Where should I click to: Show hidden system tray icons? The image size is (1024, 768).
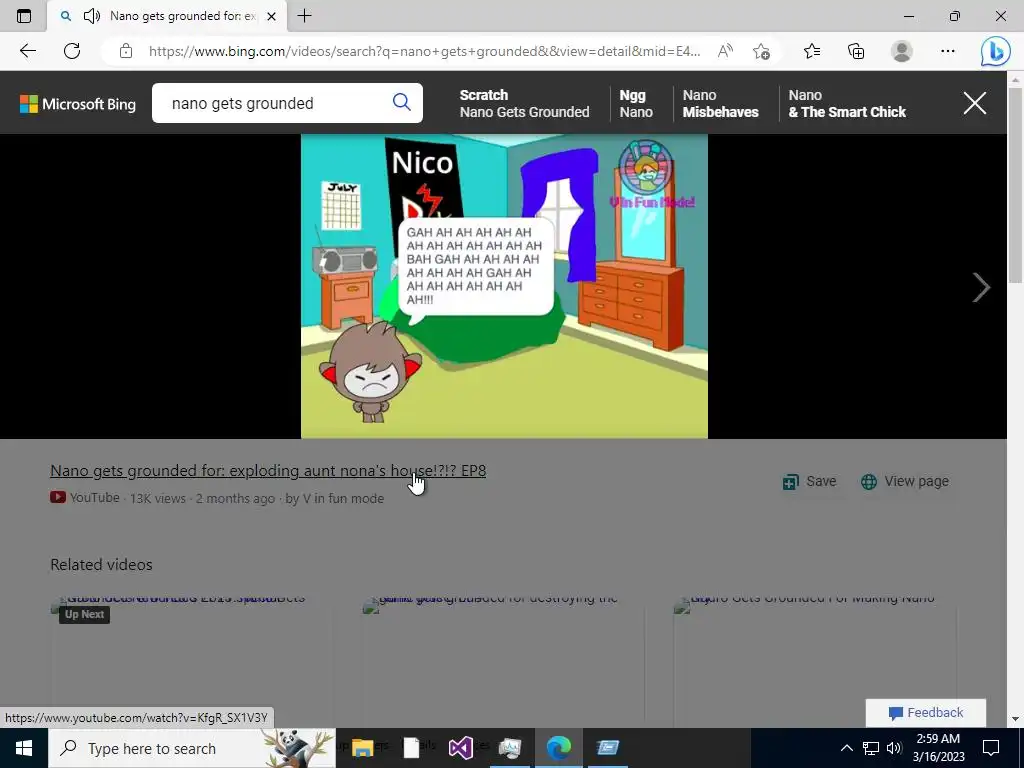846,748
